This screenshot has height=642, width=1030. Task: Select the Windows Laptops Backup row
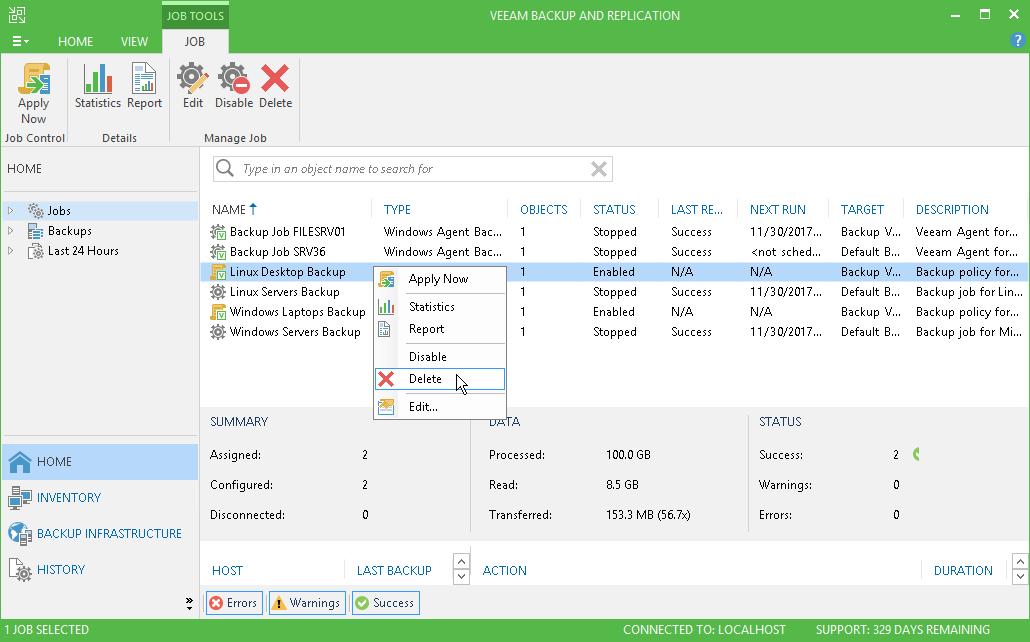615,311
